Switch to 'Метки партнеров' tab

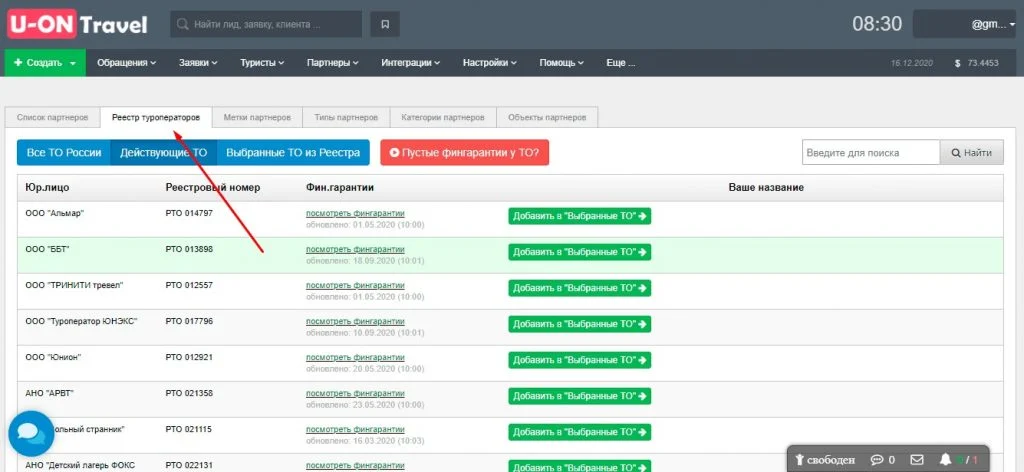[x=257, y=118]
